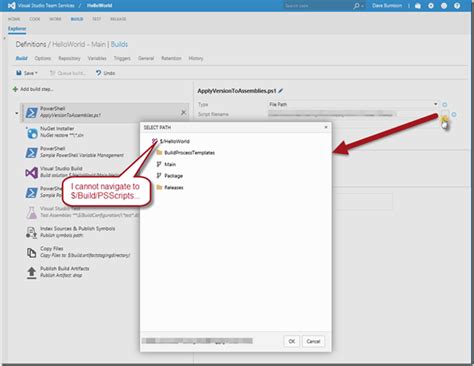Click the Definitions breadcrumb

pos(31,44)
